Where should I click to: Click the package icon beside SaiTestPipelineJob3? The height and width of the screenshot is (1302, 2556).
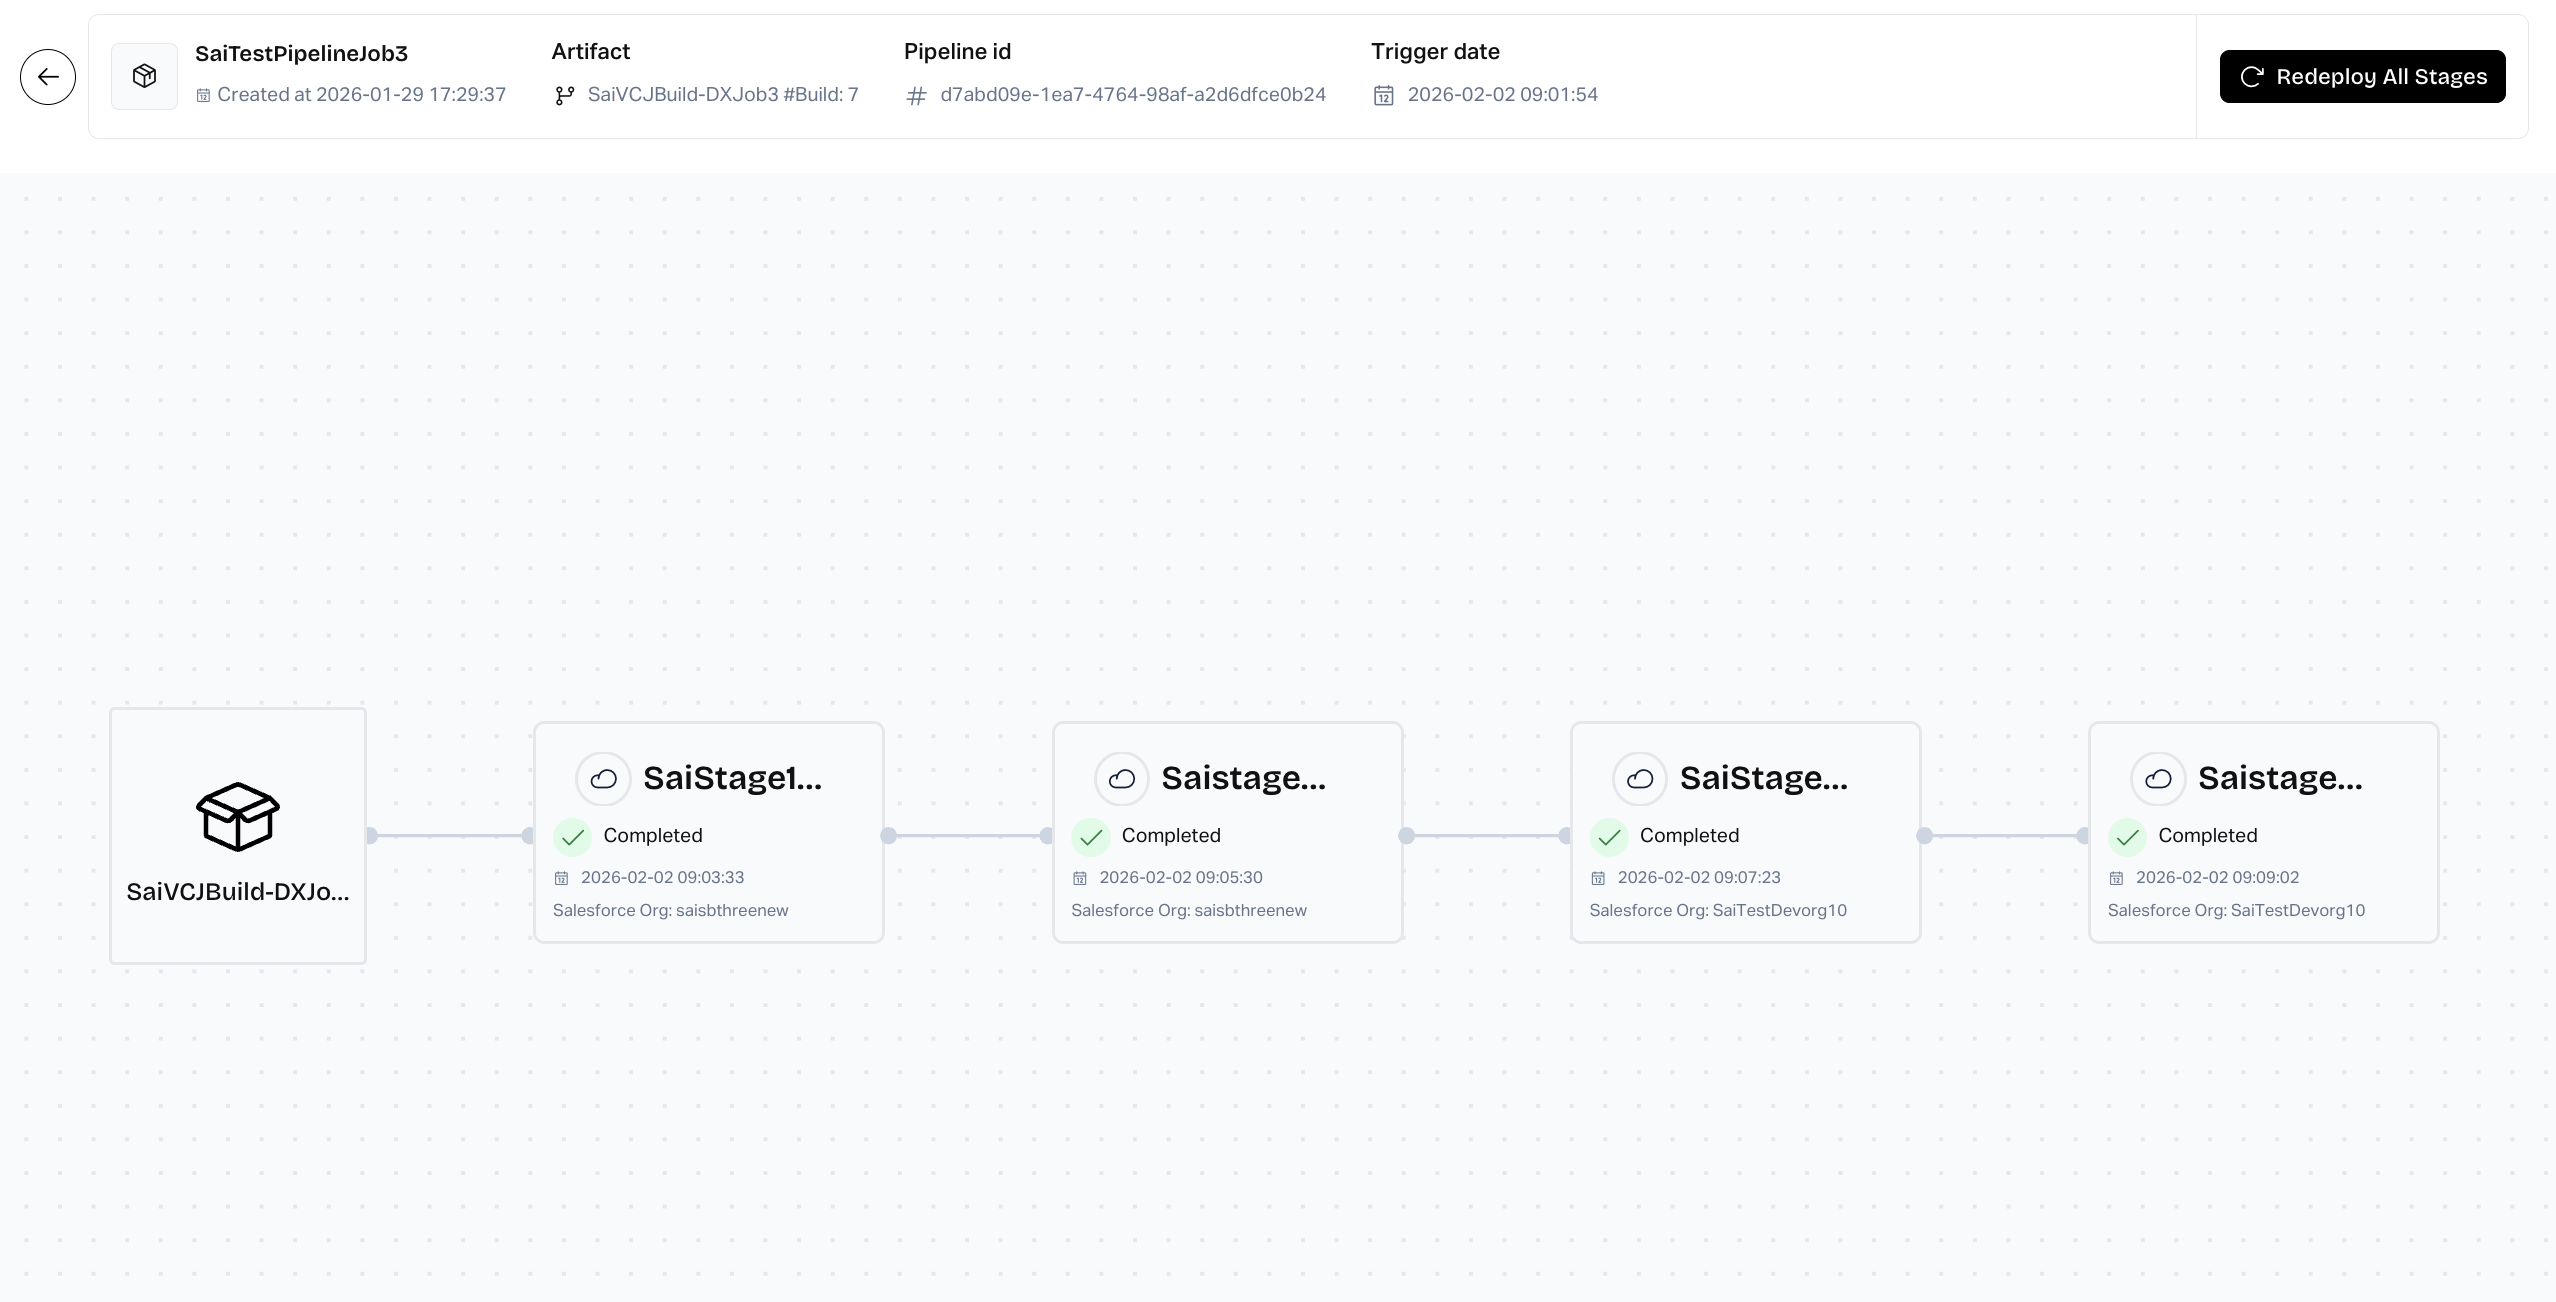144,76
